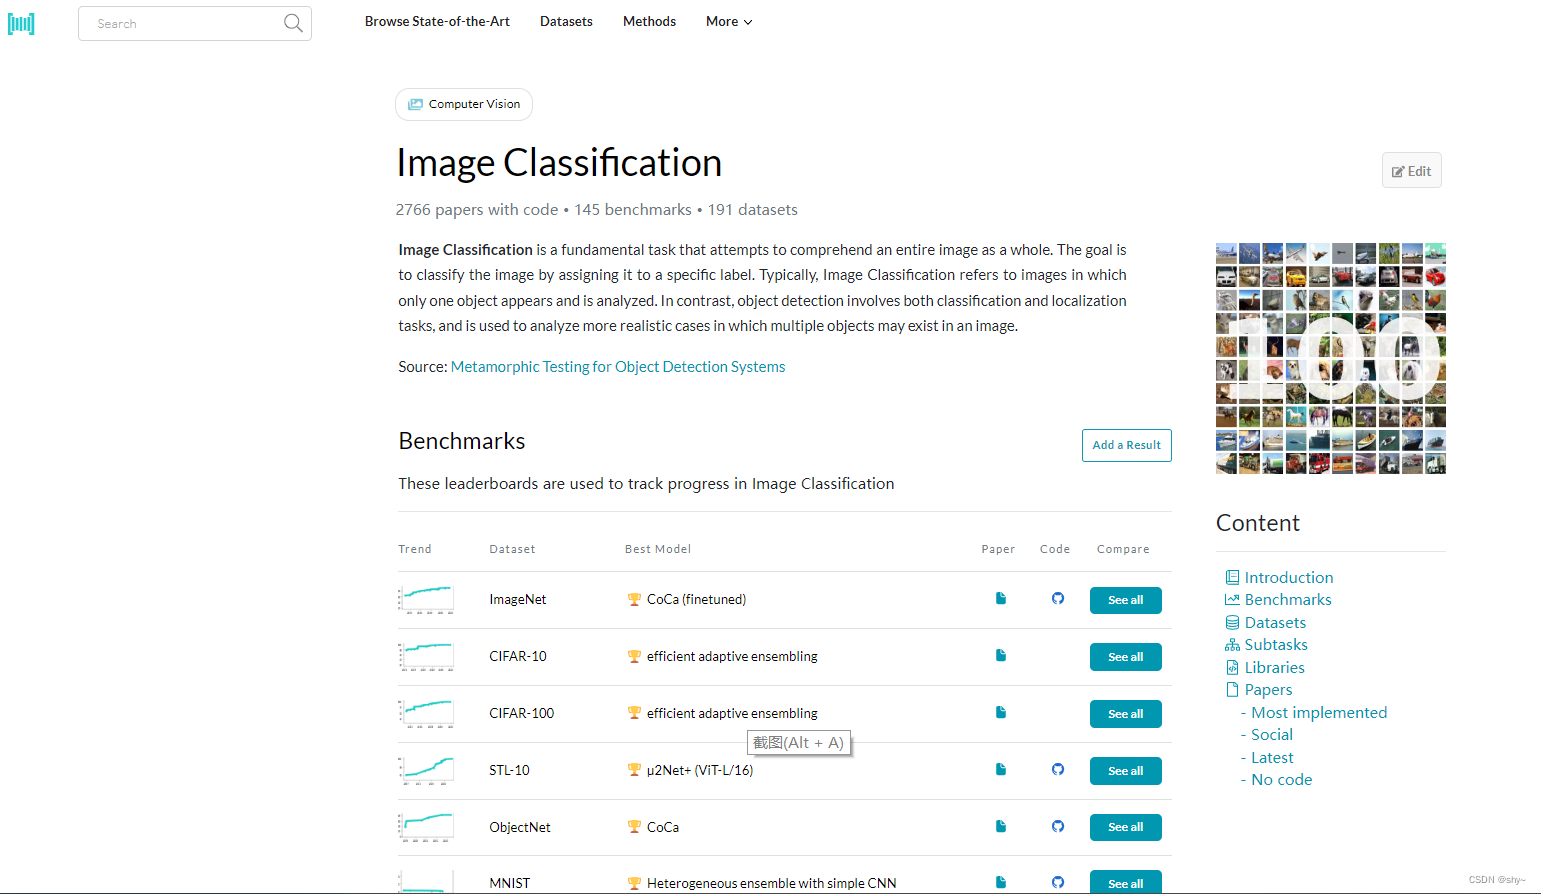Click the Introduction icon in Content
Screen dimensions: 1541x894
point(1232,577)
